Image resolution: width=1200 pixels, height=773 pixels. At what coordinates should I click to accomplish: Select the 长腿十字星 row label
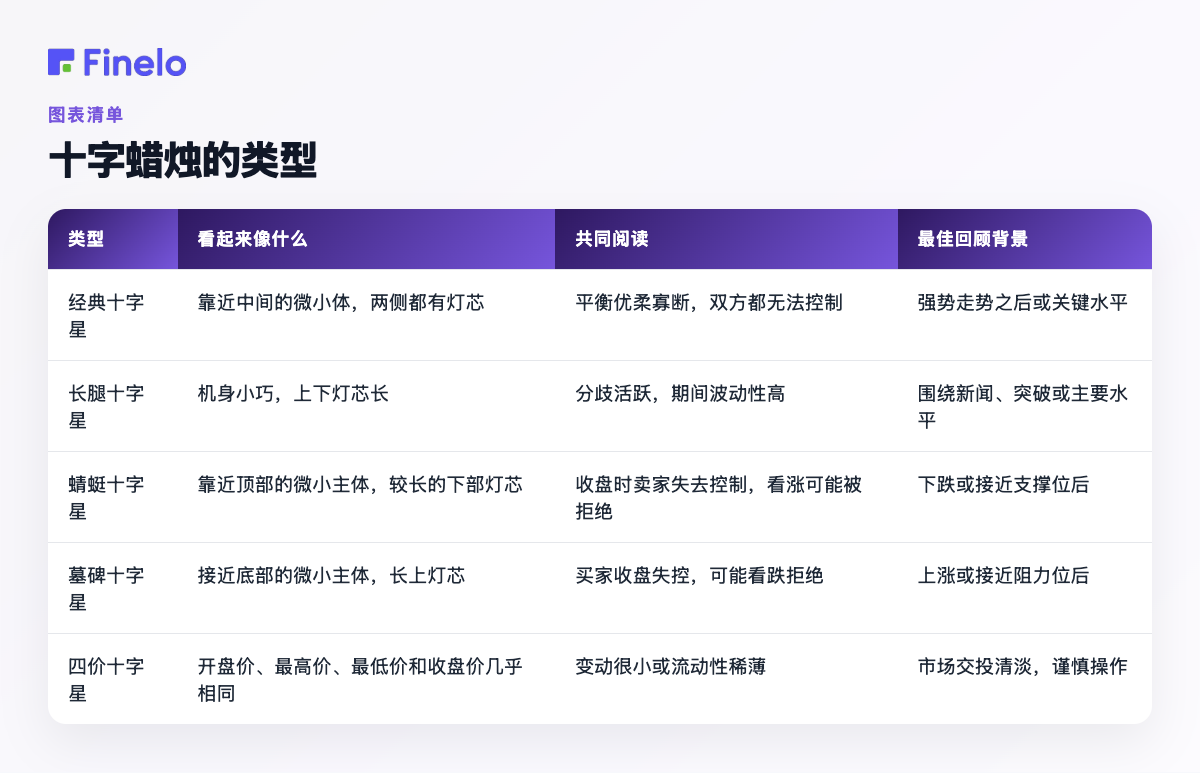pyautogui.click(x=106, y=406)
